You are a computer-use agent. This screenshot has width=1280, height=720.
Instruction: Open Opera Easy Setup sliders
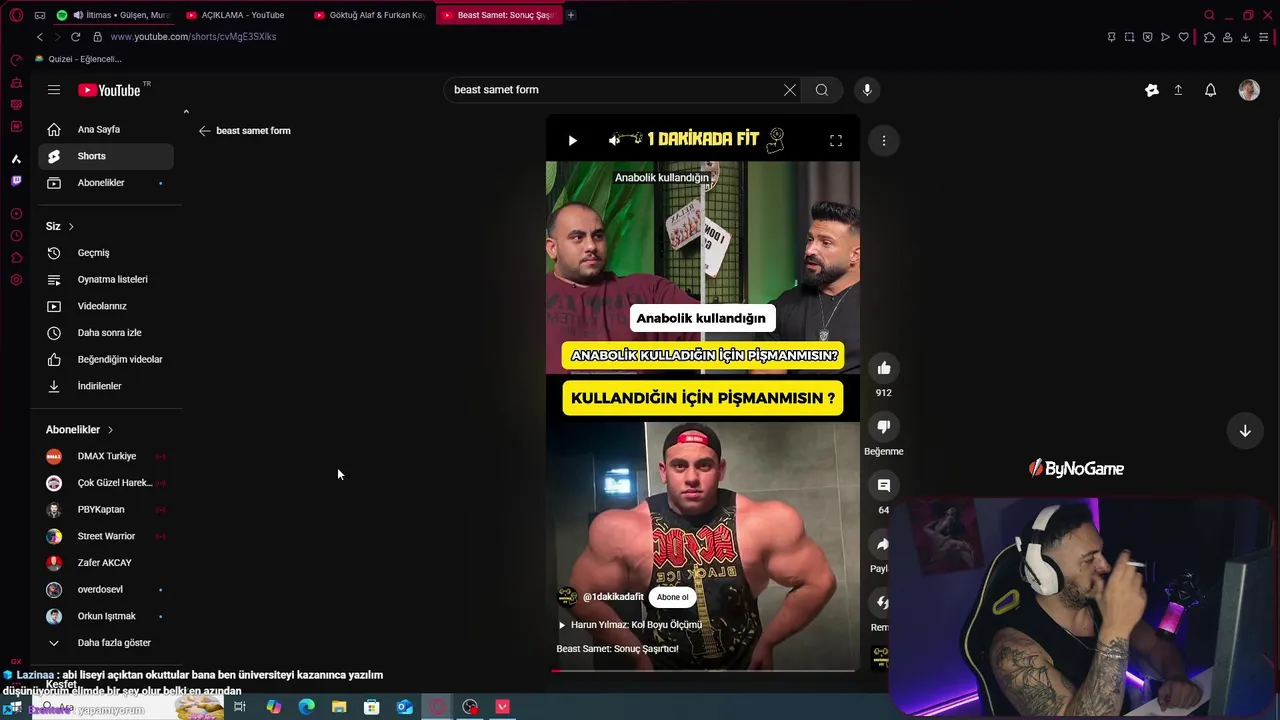click(x=1264, y=37)
